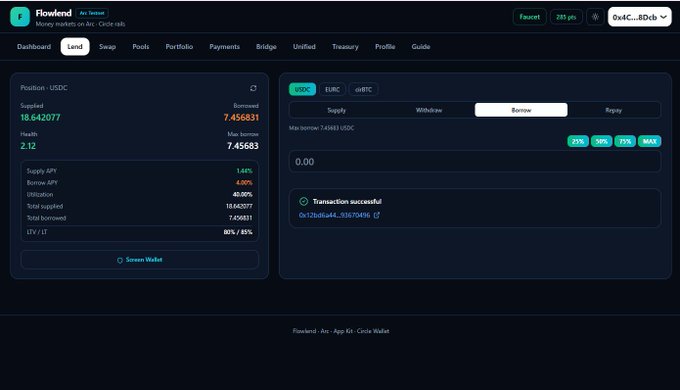Viewport: 680px width, 390px height.
Task: Open the Portfolio tab
Action: tap(179, 46)
